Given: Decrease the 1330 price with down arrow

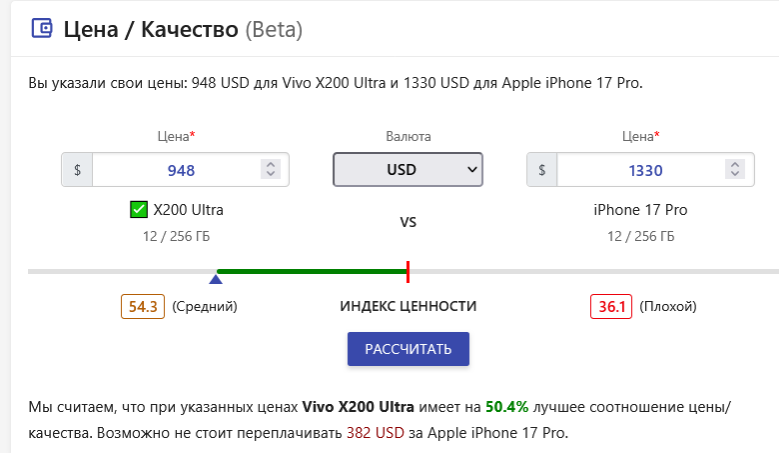Looking at the screenshot, I should 734,175.
